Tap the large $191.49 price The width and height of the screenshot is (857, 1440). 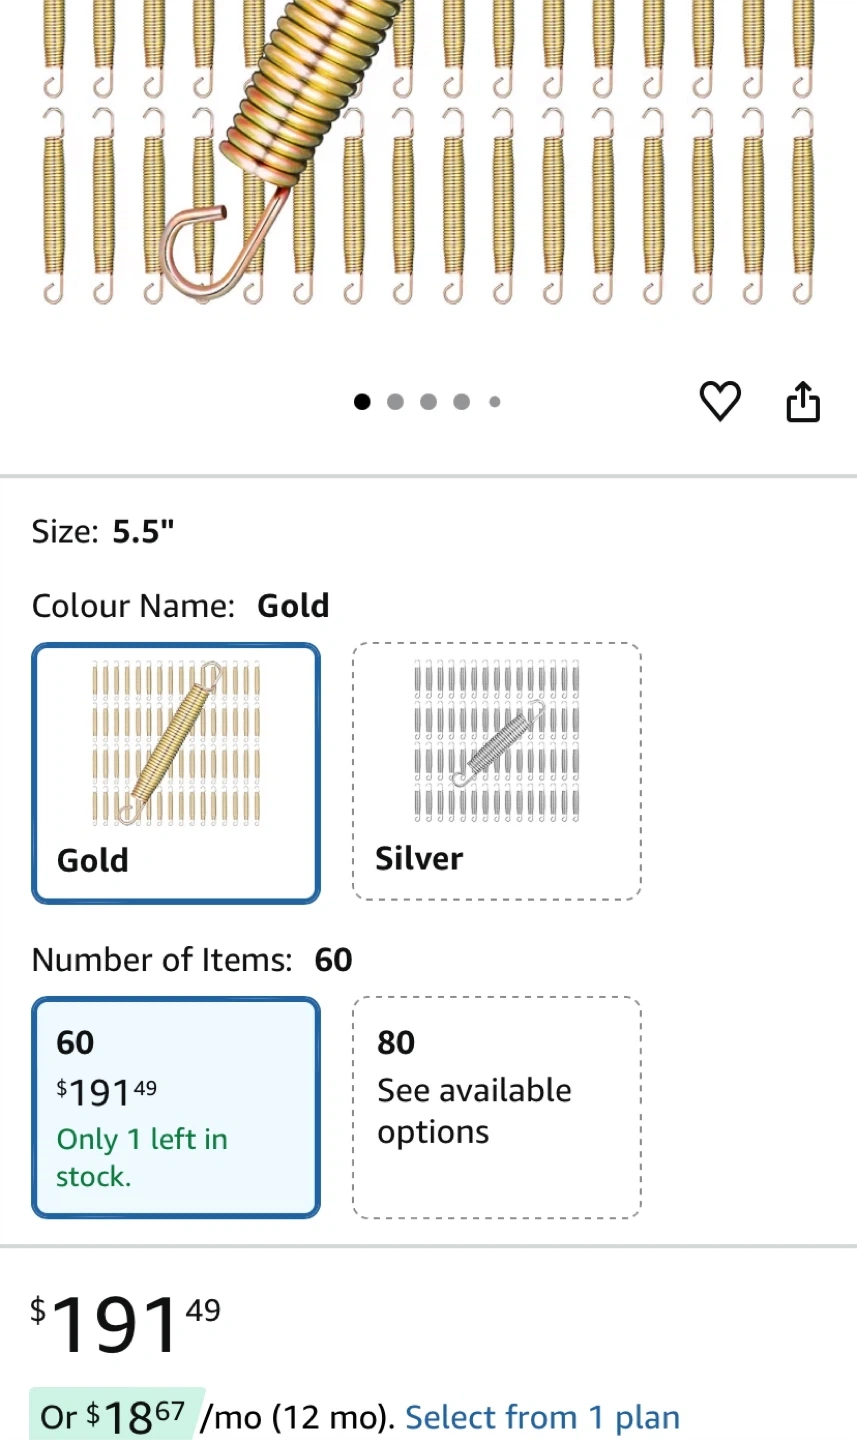pos(125,1322)
